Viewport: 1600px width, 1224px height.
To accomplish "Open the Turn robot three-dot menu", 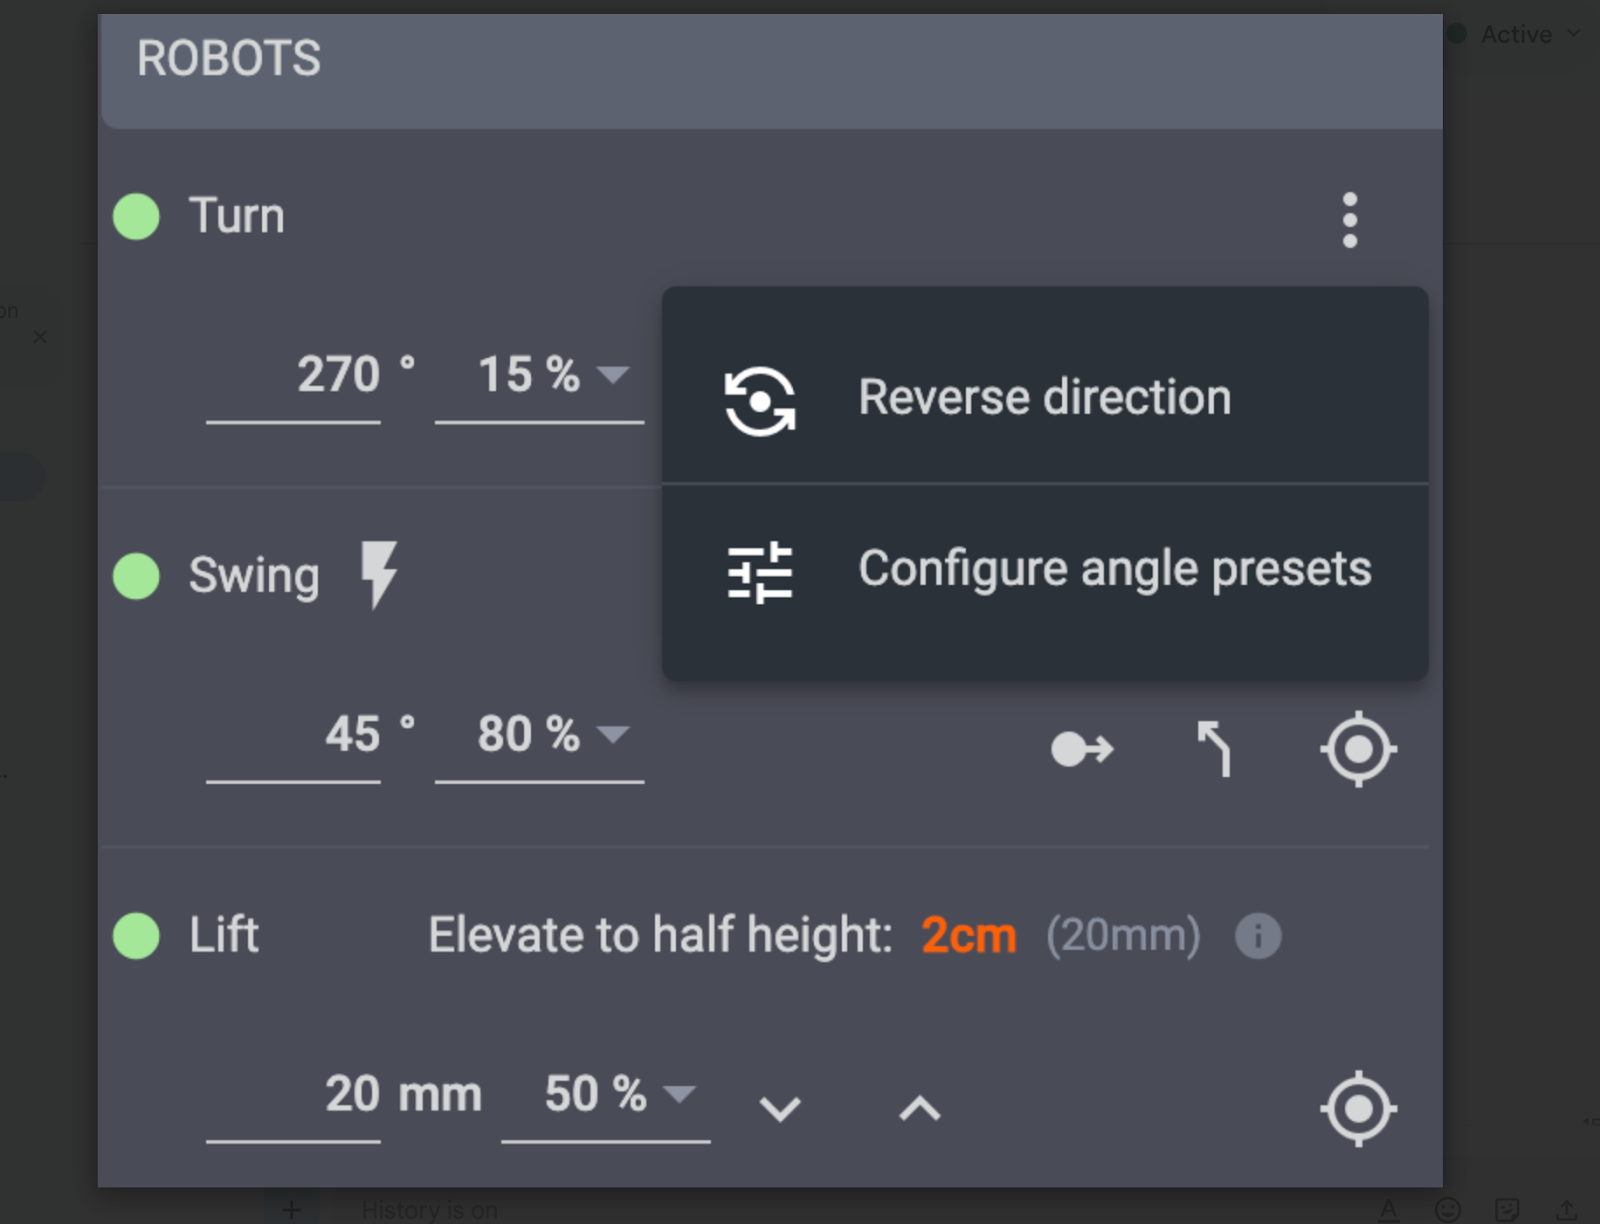I will tap(1349, 219).
